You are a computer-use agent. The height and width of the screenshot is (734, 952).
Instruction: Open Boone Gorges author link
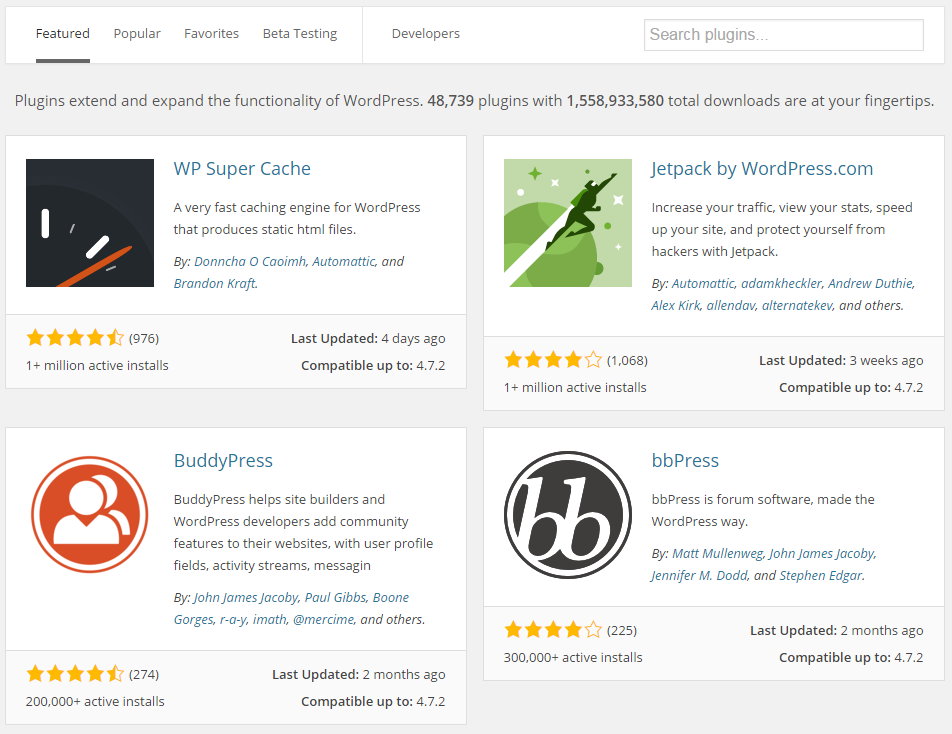[291, 608]
